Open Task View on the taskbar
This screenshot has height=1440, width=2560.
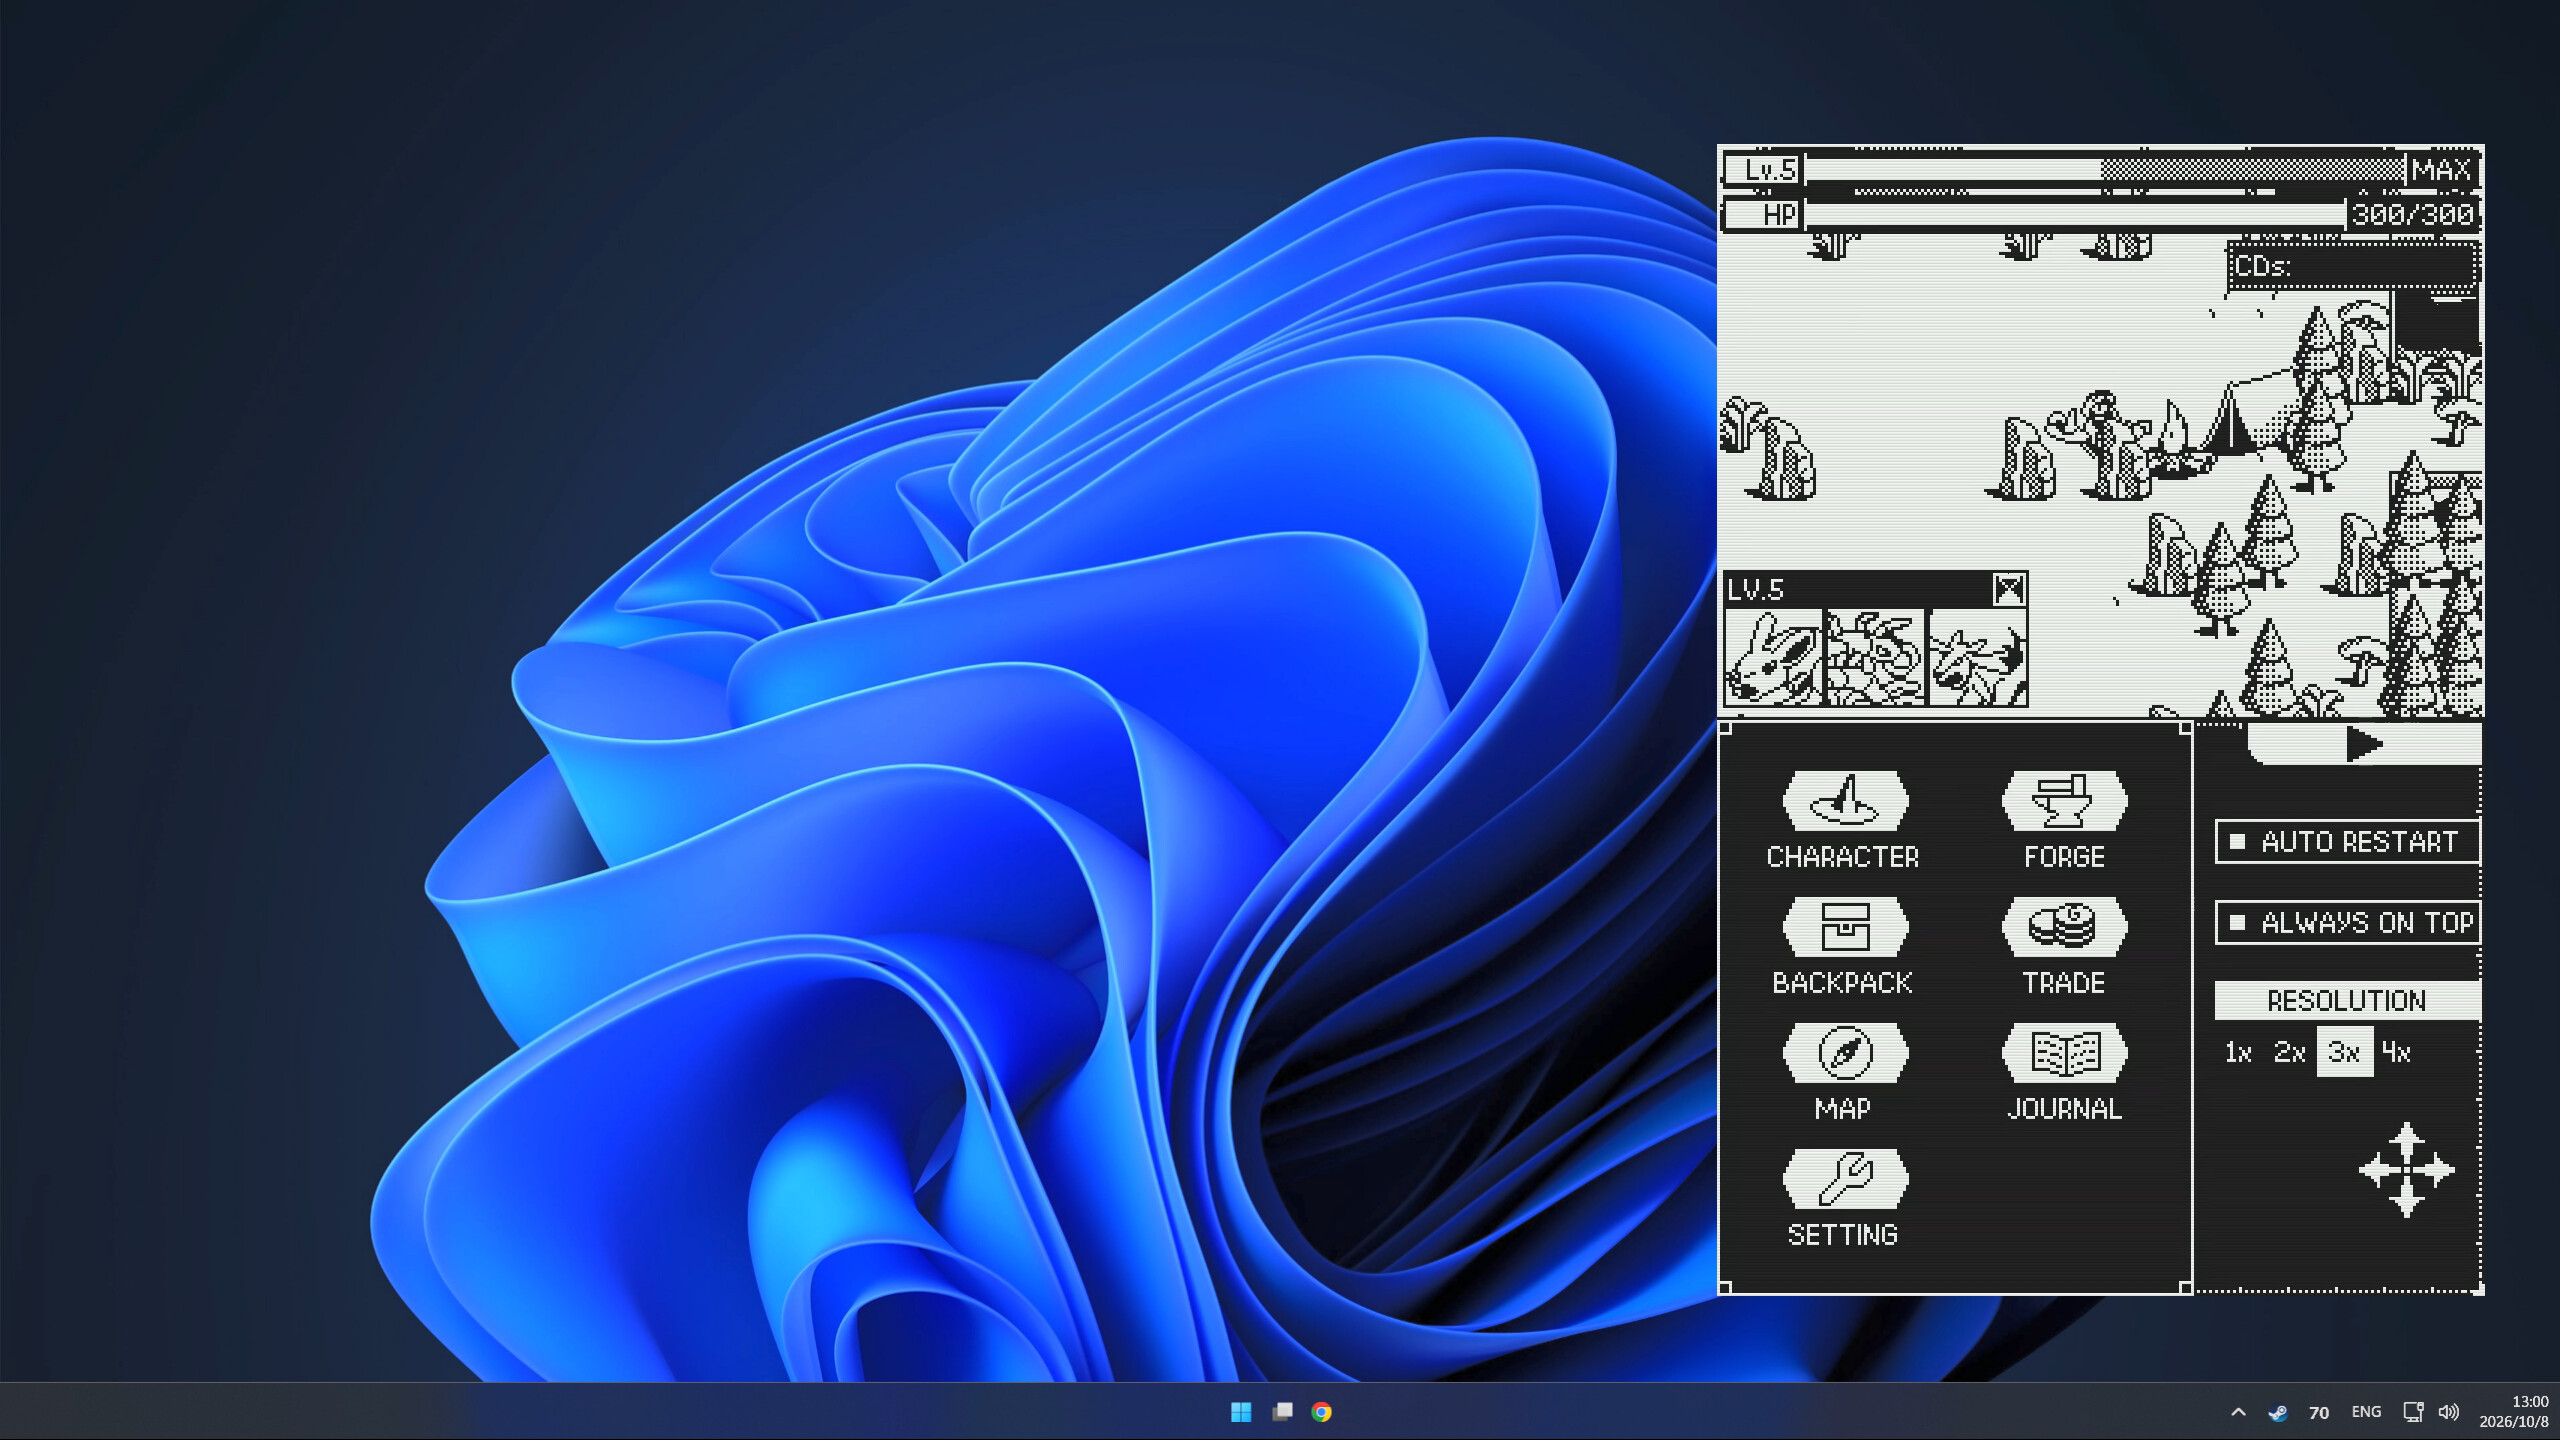1282,1412
